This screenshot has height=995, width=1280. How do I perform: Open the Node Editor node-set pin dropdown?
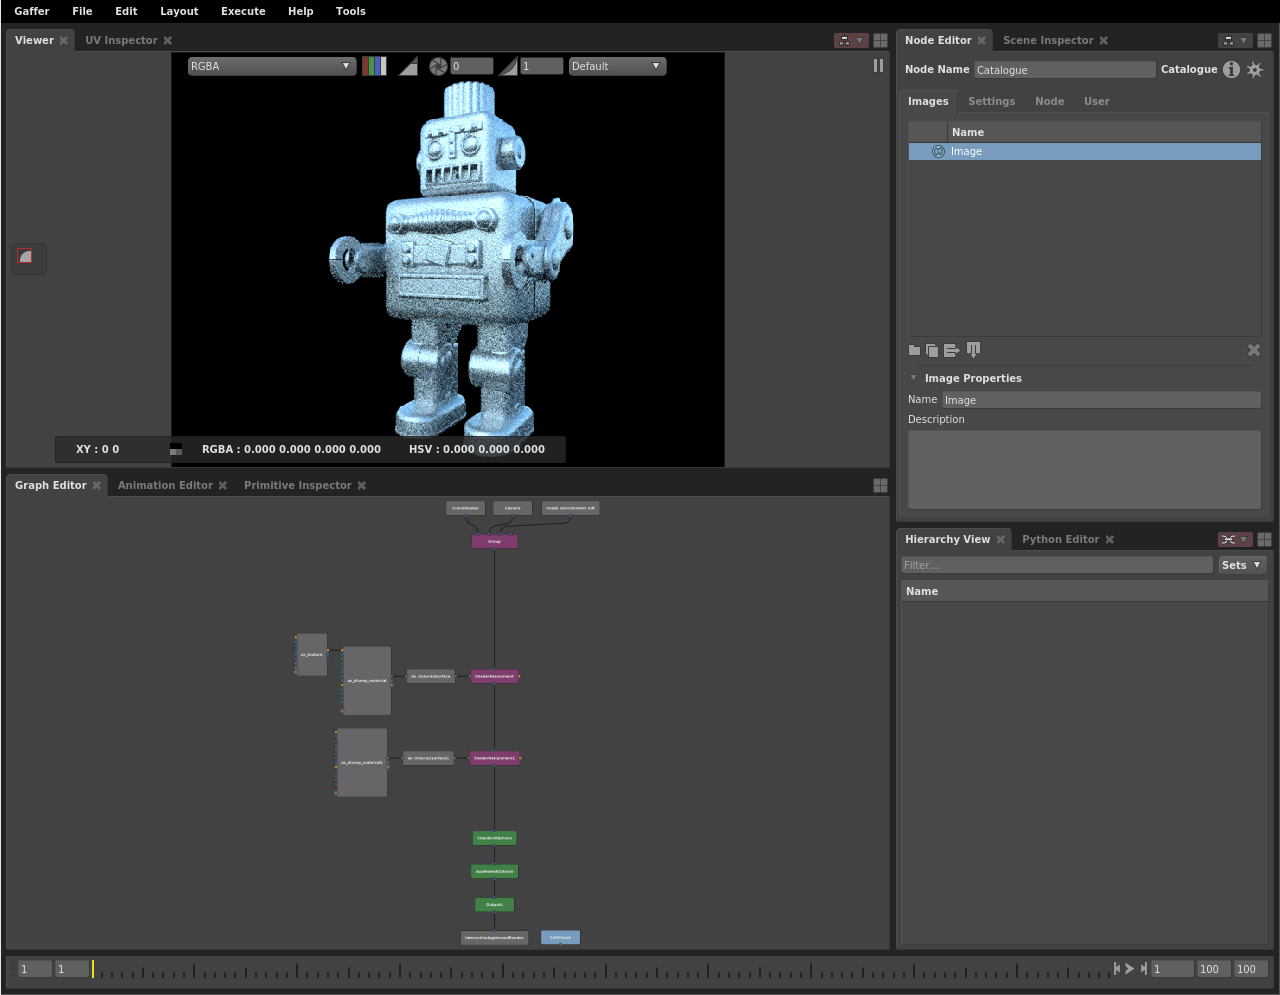point(1234,41)
